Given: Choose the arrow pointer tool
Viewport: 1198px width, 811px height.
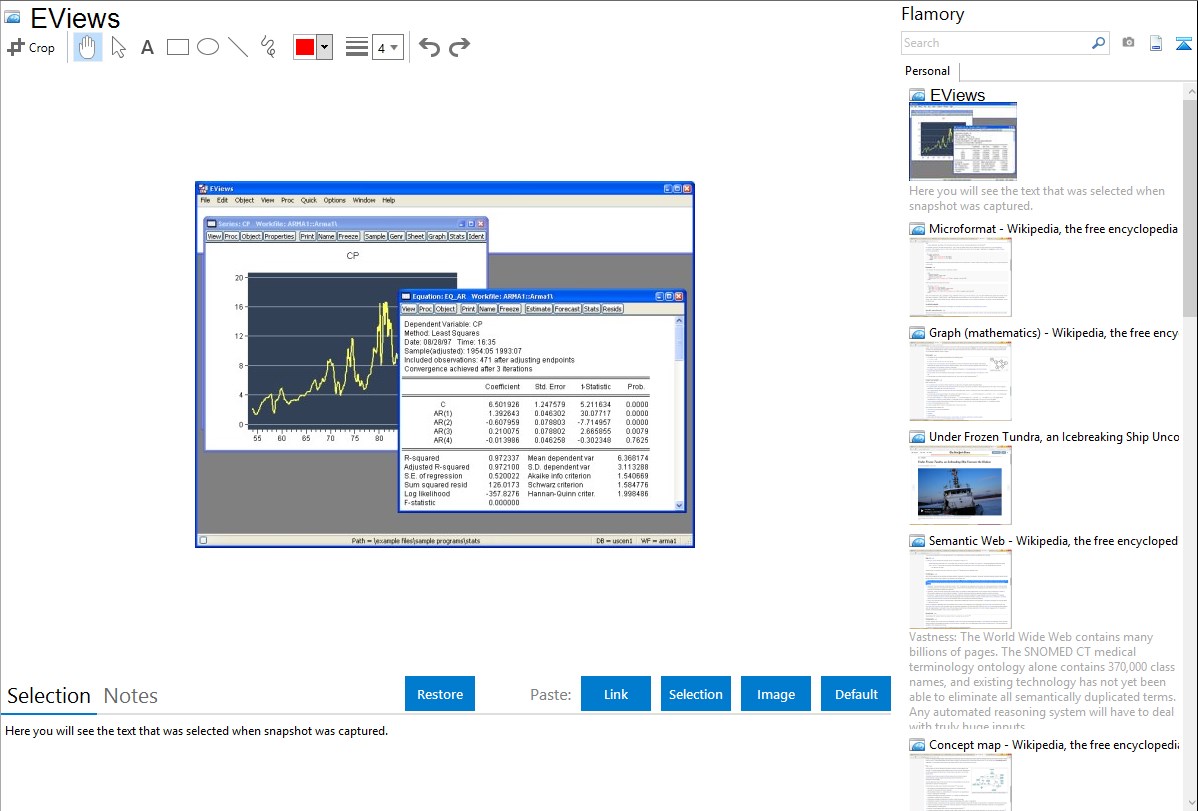Looking at the screenshot, I should tap(118, 47).
